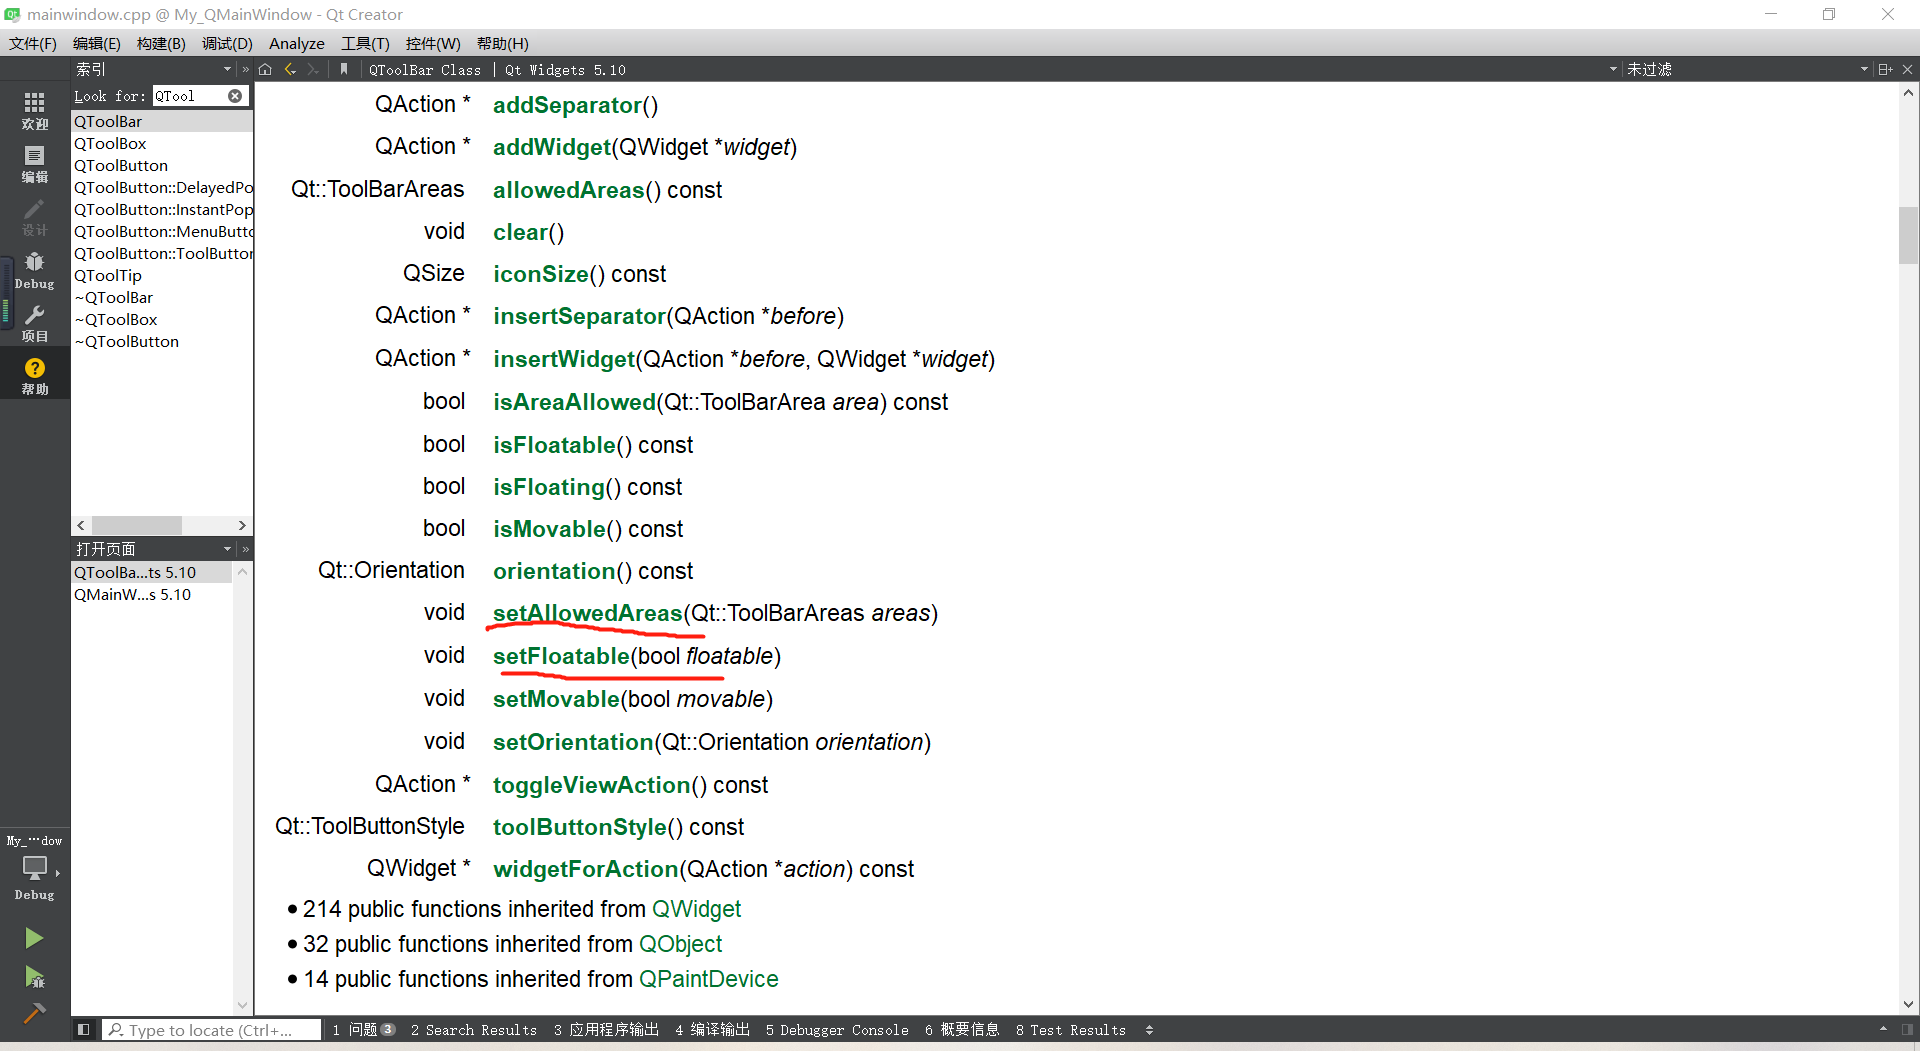
Task: Open the 调试(D) menu
Action: pyautogui.click(x=227, y=43)
